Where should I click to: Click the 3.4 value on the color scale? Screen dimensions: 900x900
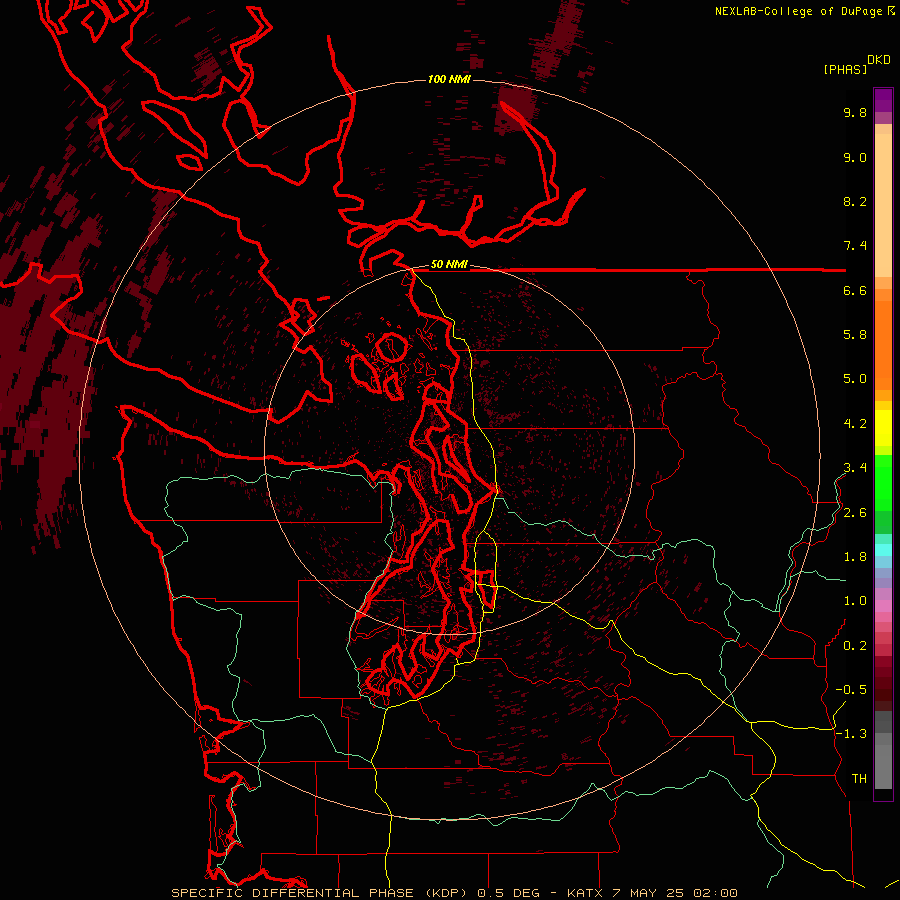(x=855, y=468)
